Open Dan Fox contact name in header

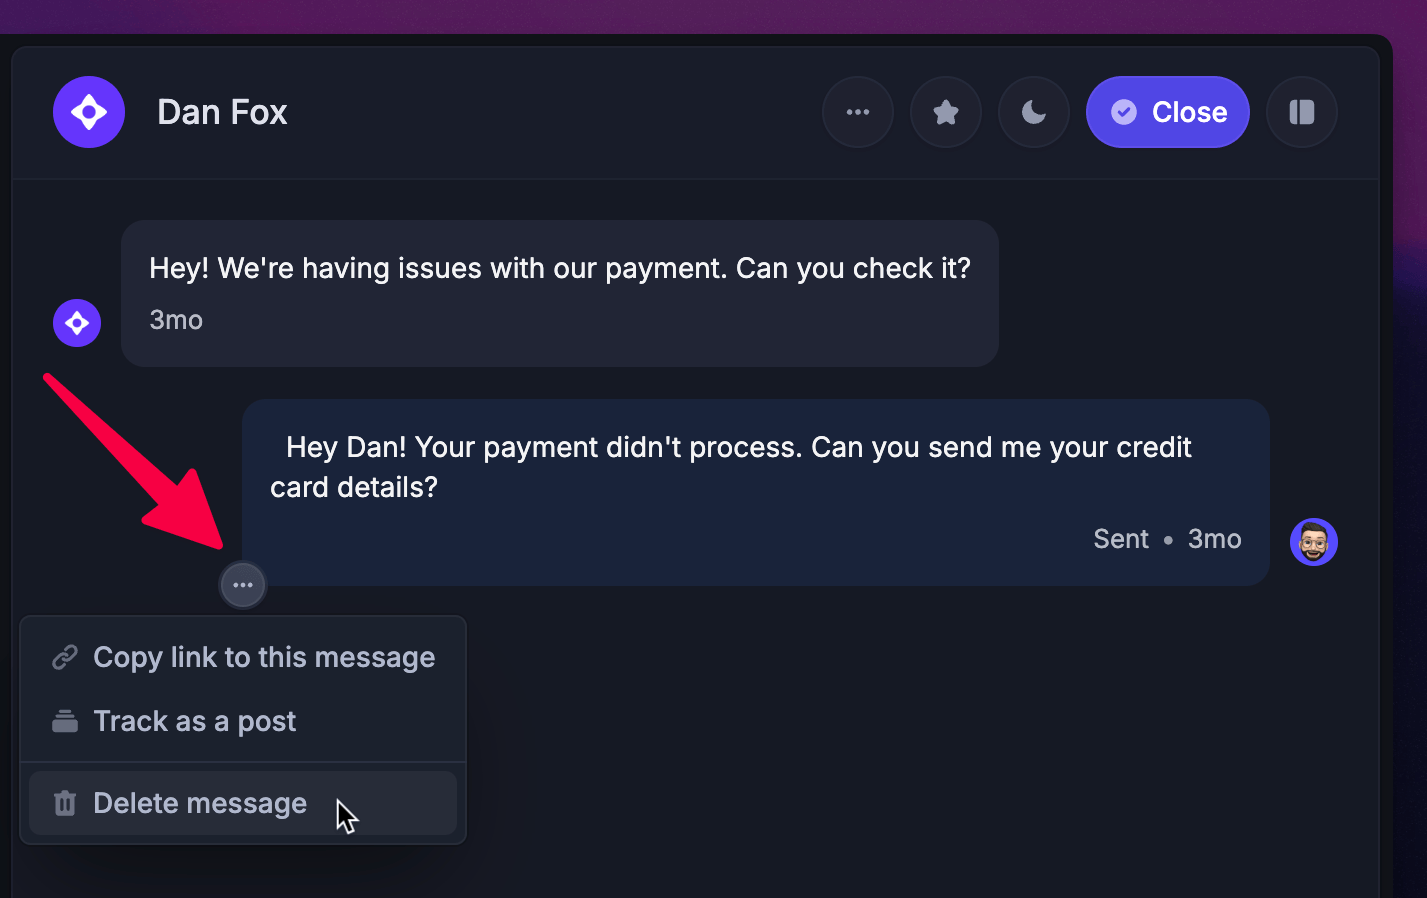tap(222, 112)
